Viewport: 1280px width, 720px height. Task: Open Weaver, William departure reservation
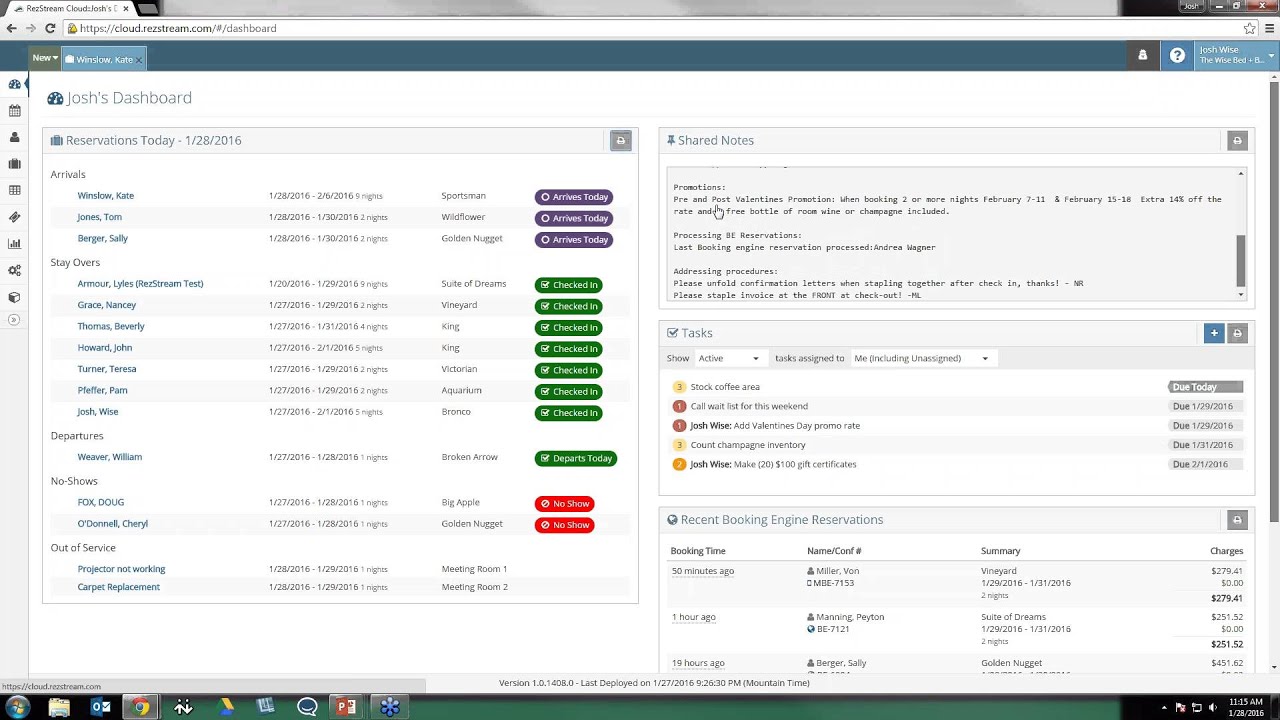pyautogui.click(x=109, y=457)
